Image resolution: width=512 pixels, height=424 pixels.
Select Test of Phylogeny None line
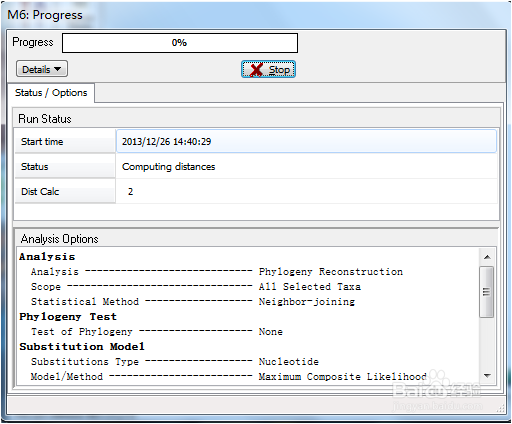pyautogui.click(x=157, y=332)
